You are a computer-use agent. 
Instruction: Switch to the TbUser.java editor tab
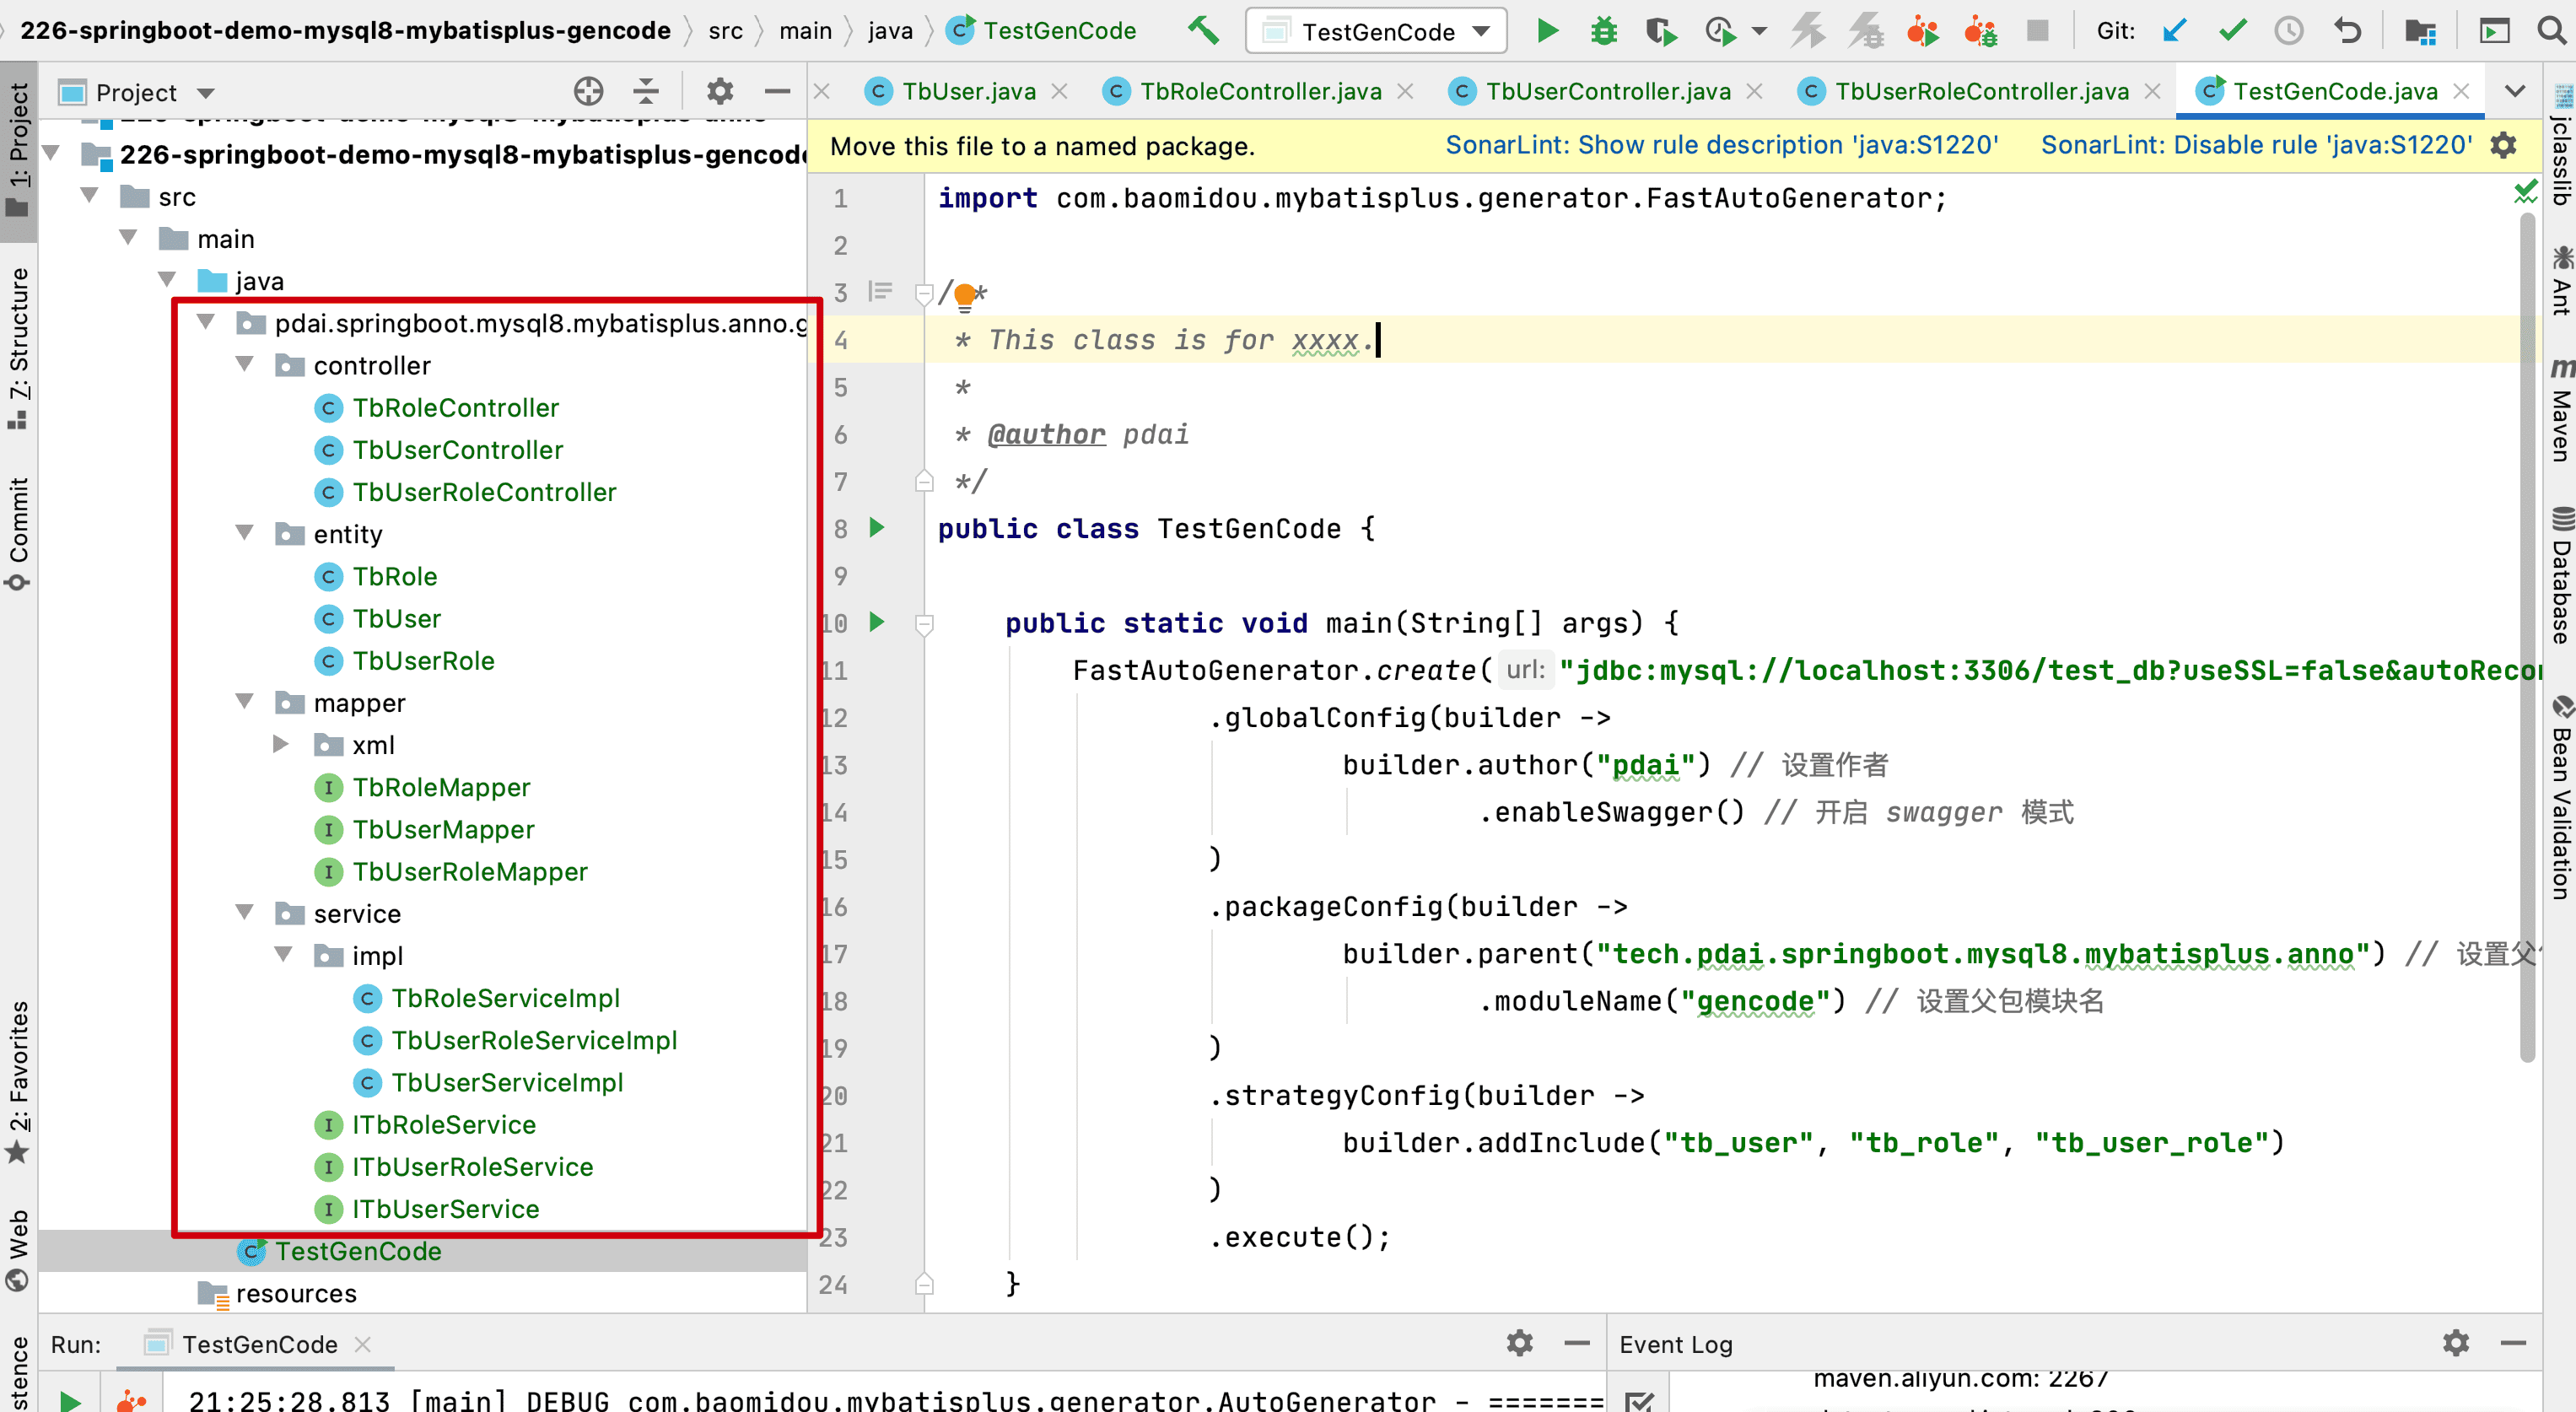pos(967,92)
